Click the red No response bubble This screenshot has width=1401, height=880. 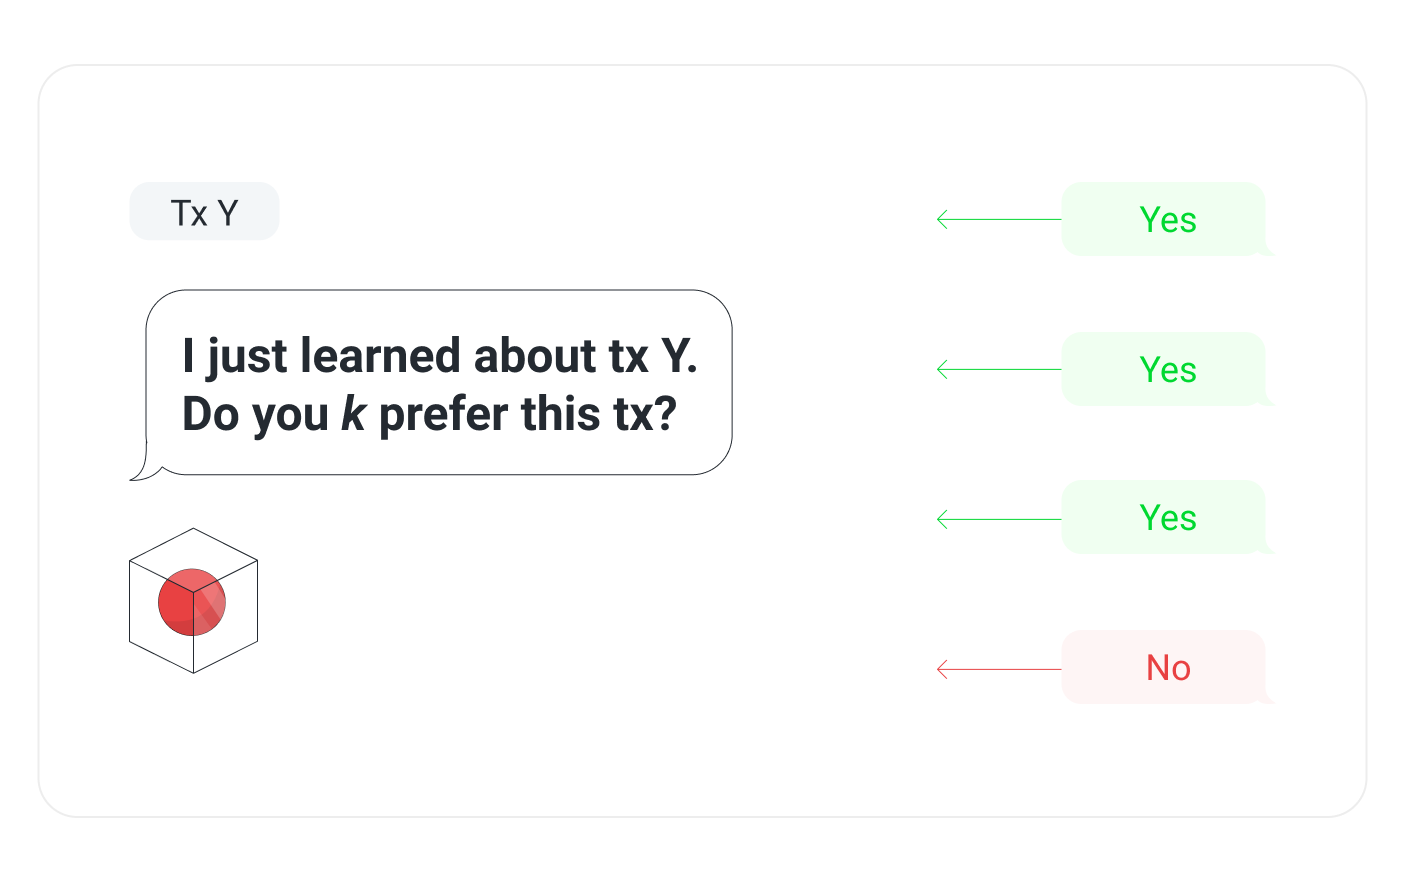tap(1167, 667)
